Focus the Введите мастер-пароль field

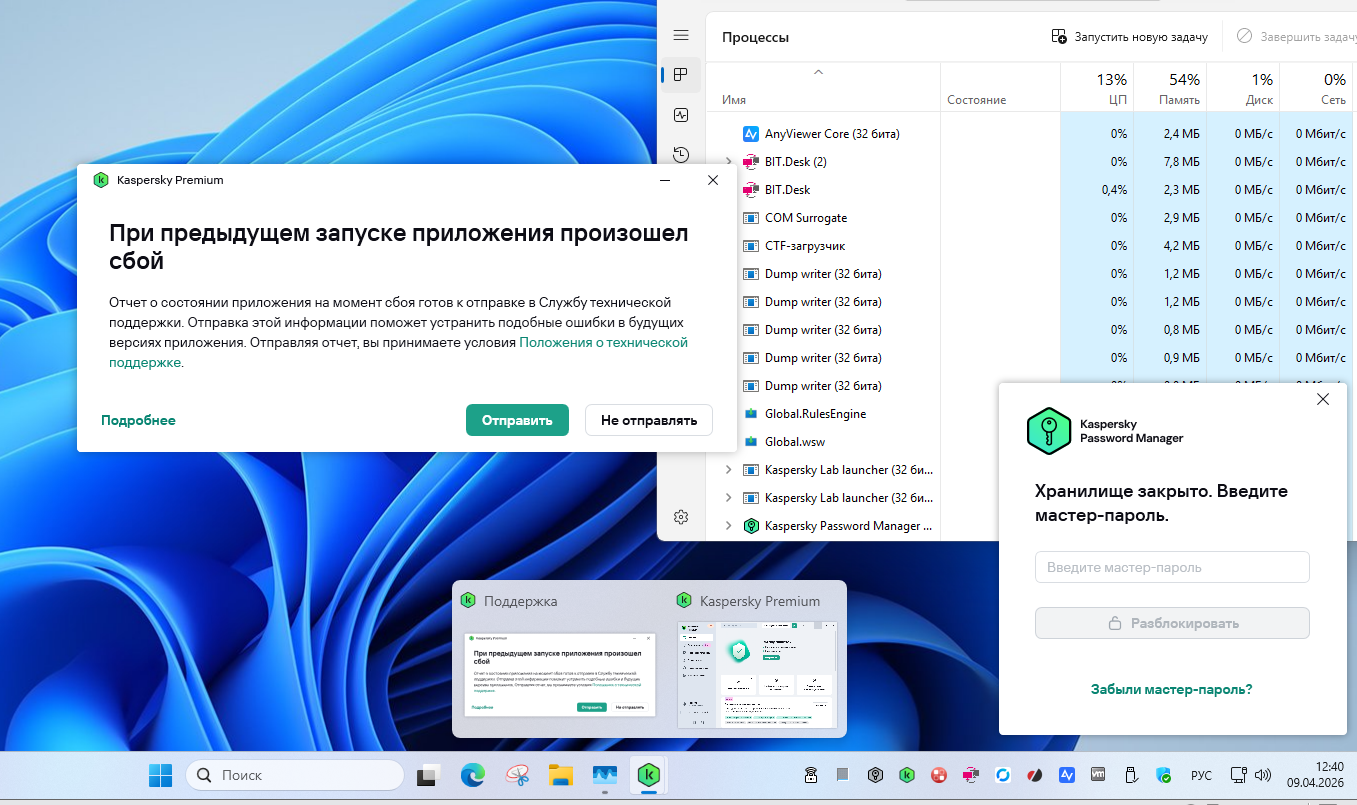(1172, 567)
